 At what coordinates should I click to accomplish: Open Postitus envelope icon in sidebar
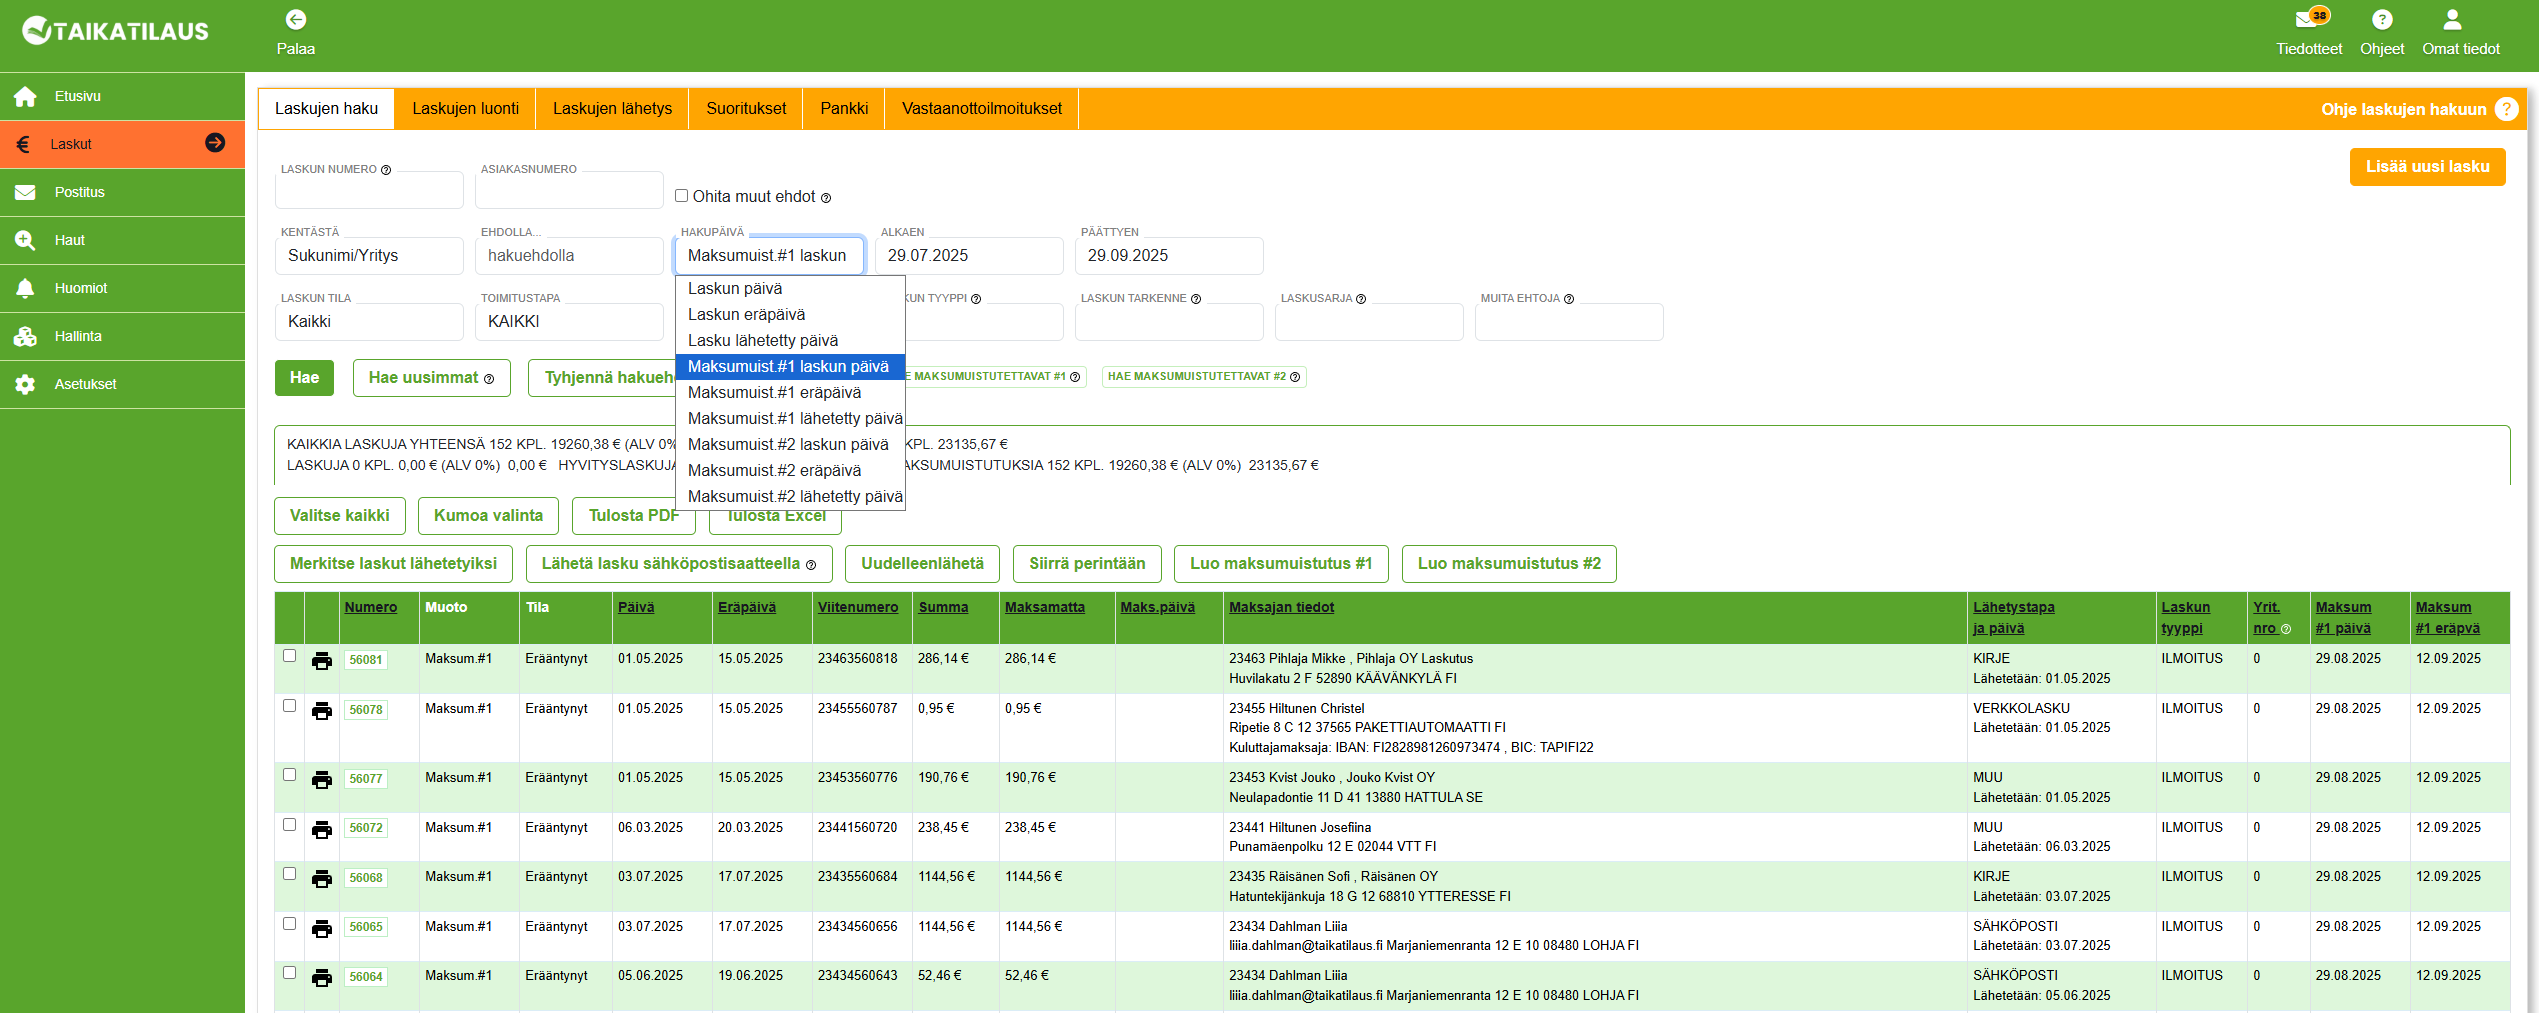[x=26, y=193]
